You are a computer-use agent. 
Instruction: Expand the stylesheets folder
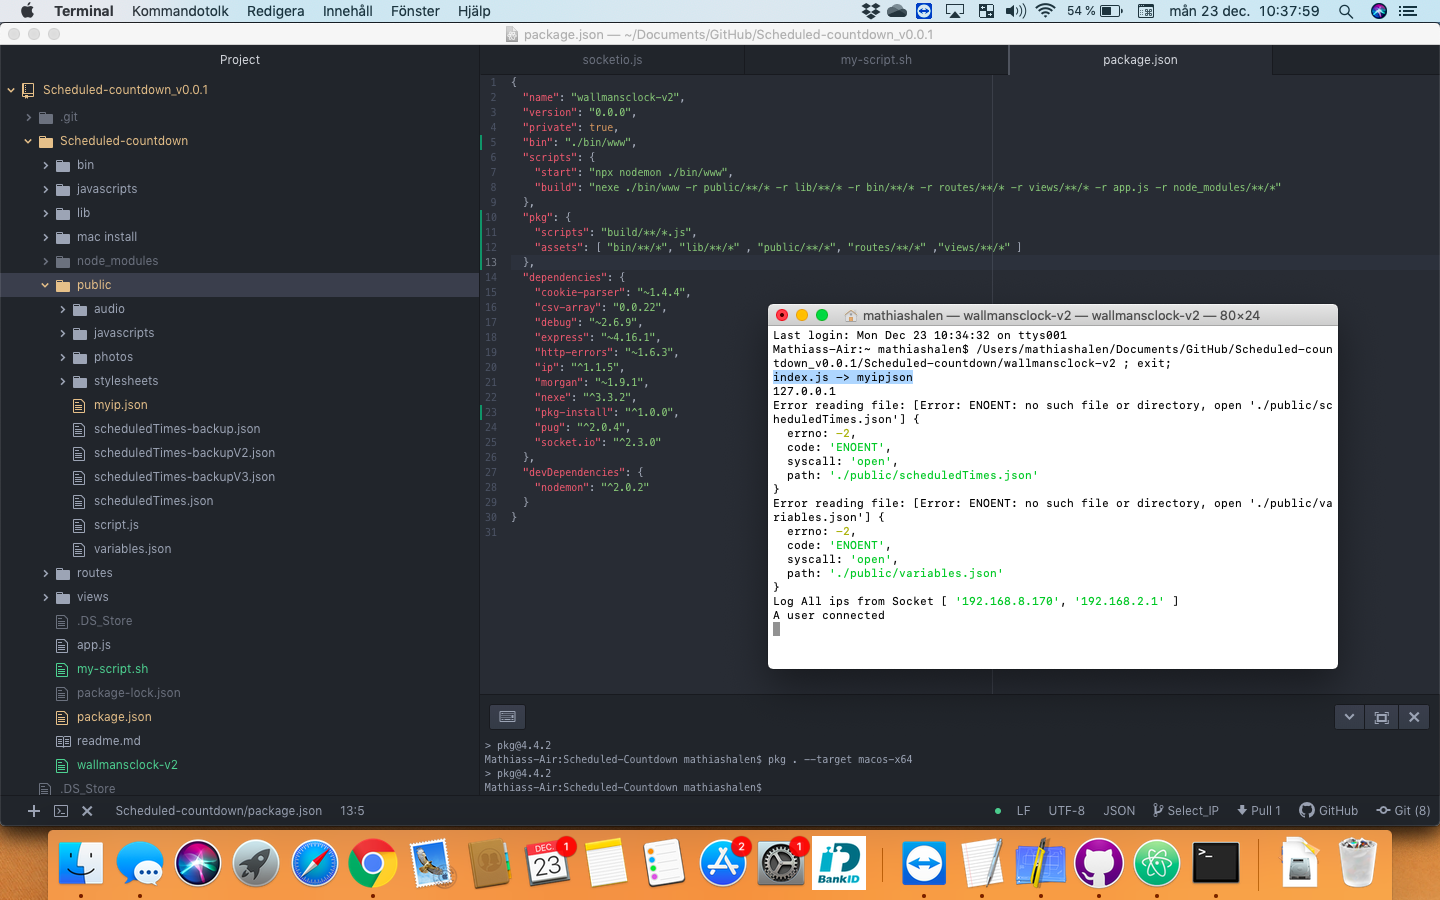(x=63, y=381)
